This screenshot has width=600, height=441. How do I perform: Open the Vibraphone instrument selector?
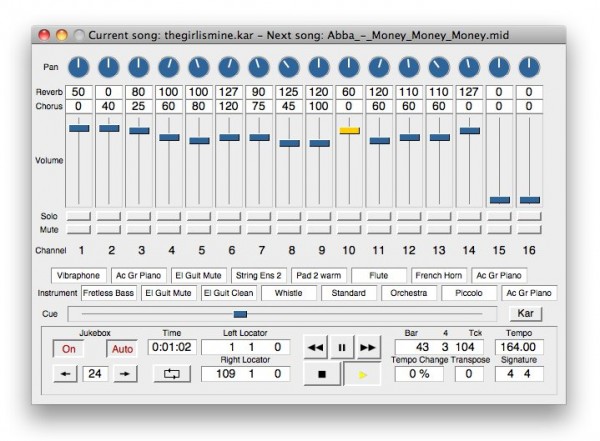(78, 275)
